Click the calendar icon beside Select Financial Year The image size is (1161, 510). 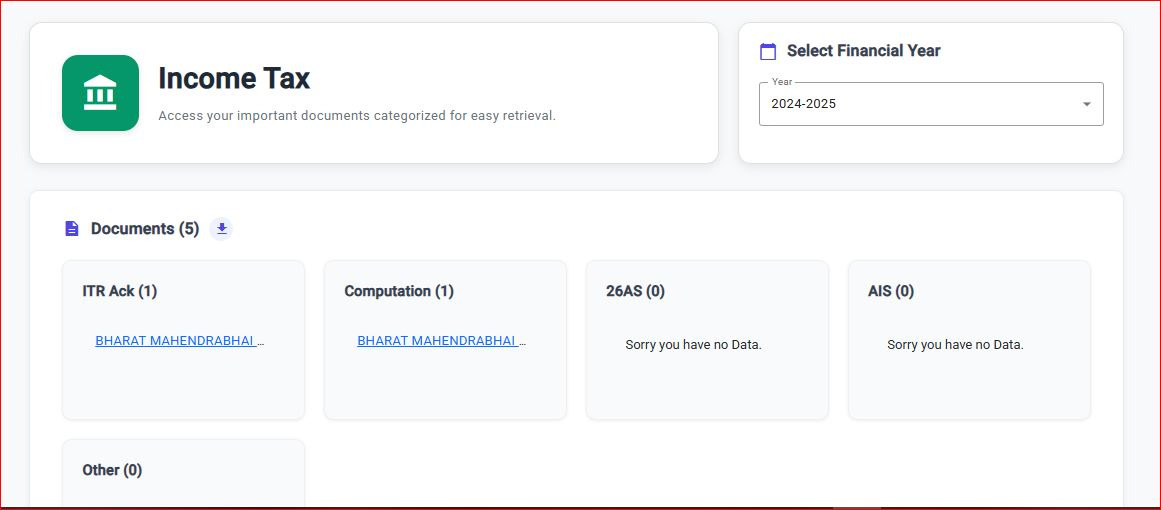(x=768, y=51)
